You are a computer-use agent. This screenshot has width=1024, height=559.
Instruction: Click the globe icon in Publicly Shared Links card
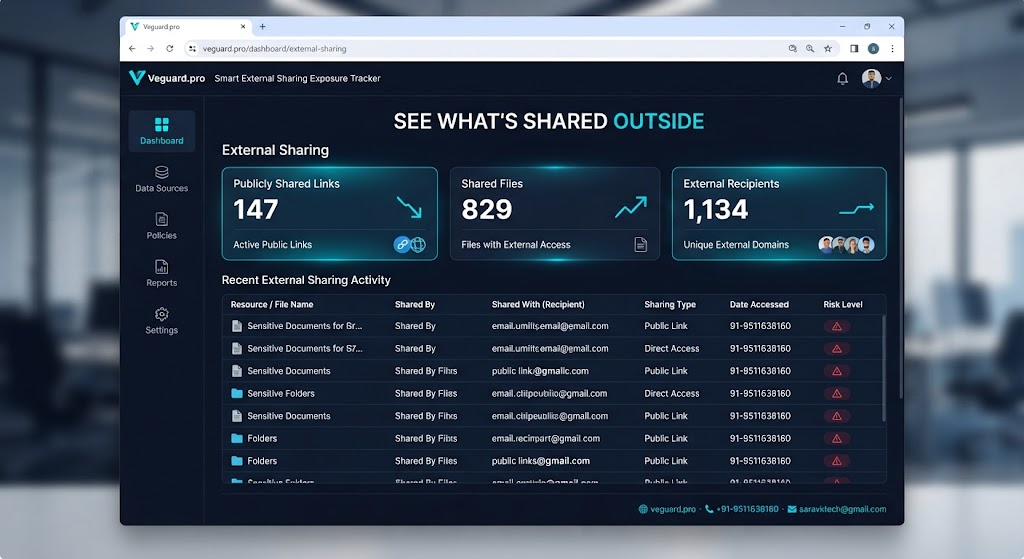click(418, 244)
